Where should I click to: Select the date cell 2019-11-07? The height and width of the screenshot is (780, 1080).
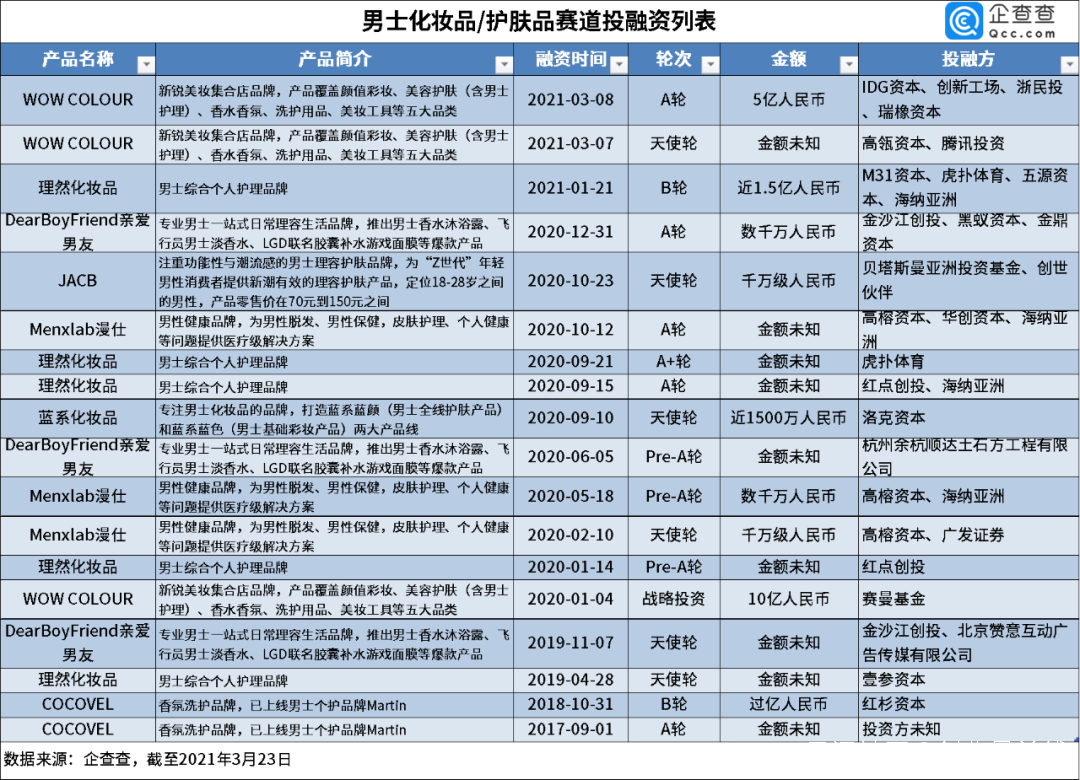point(571,643)
